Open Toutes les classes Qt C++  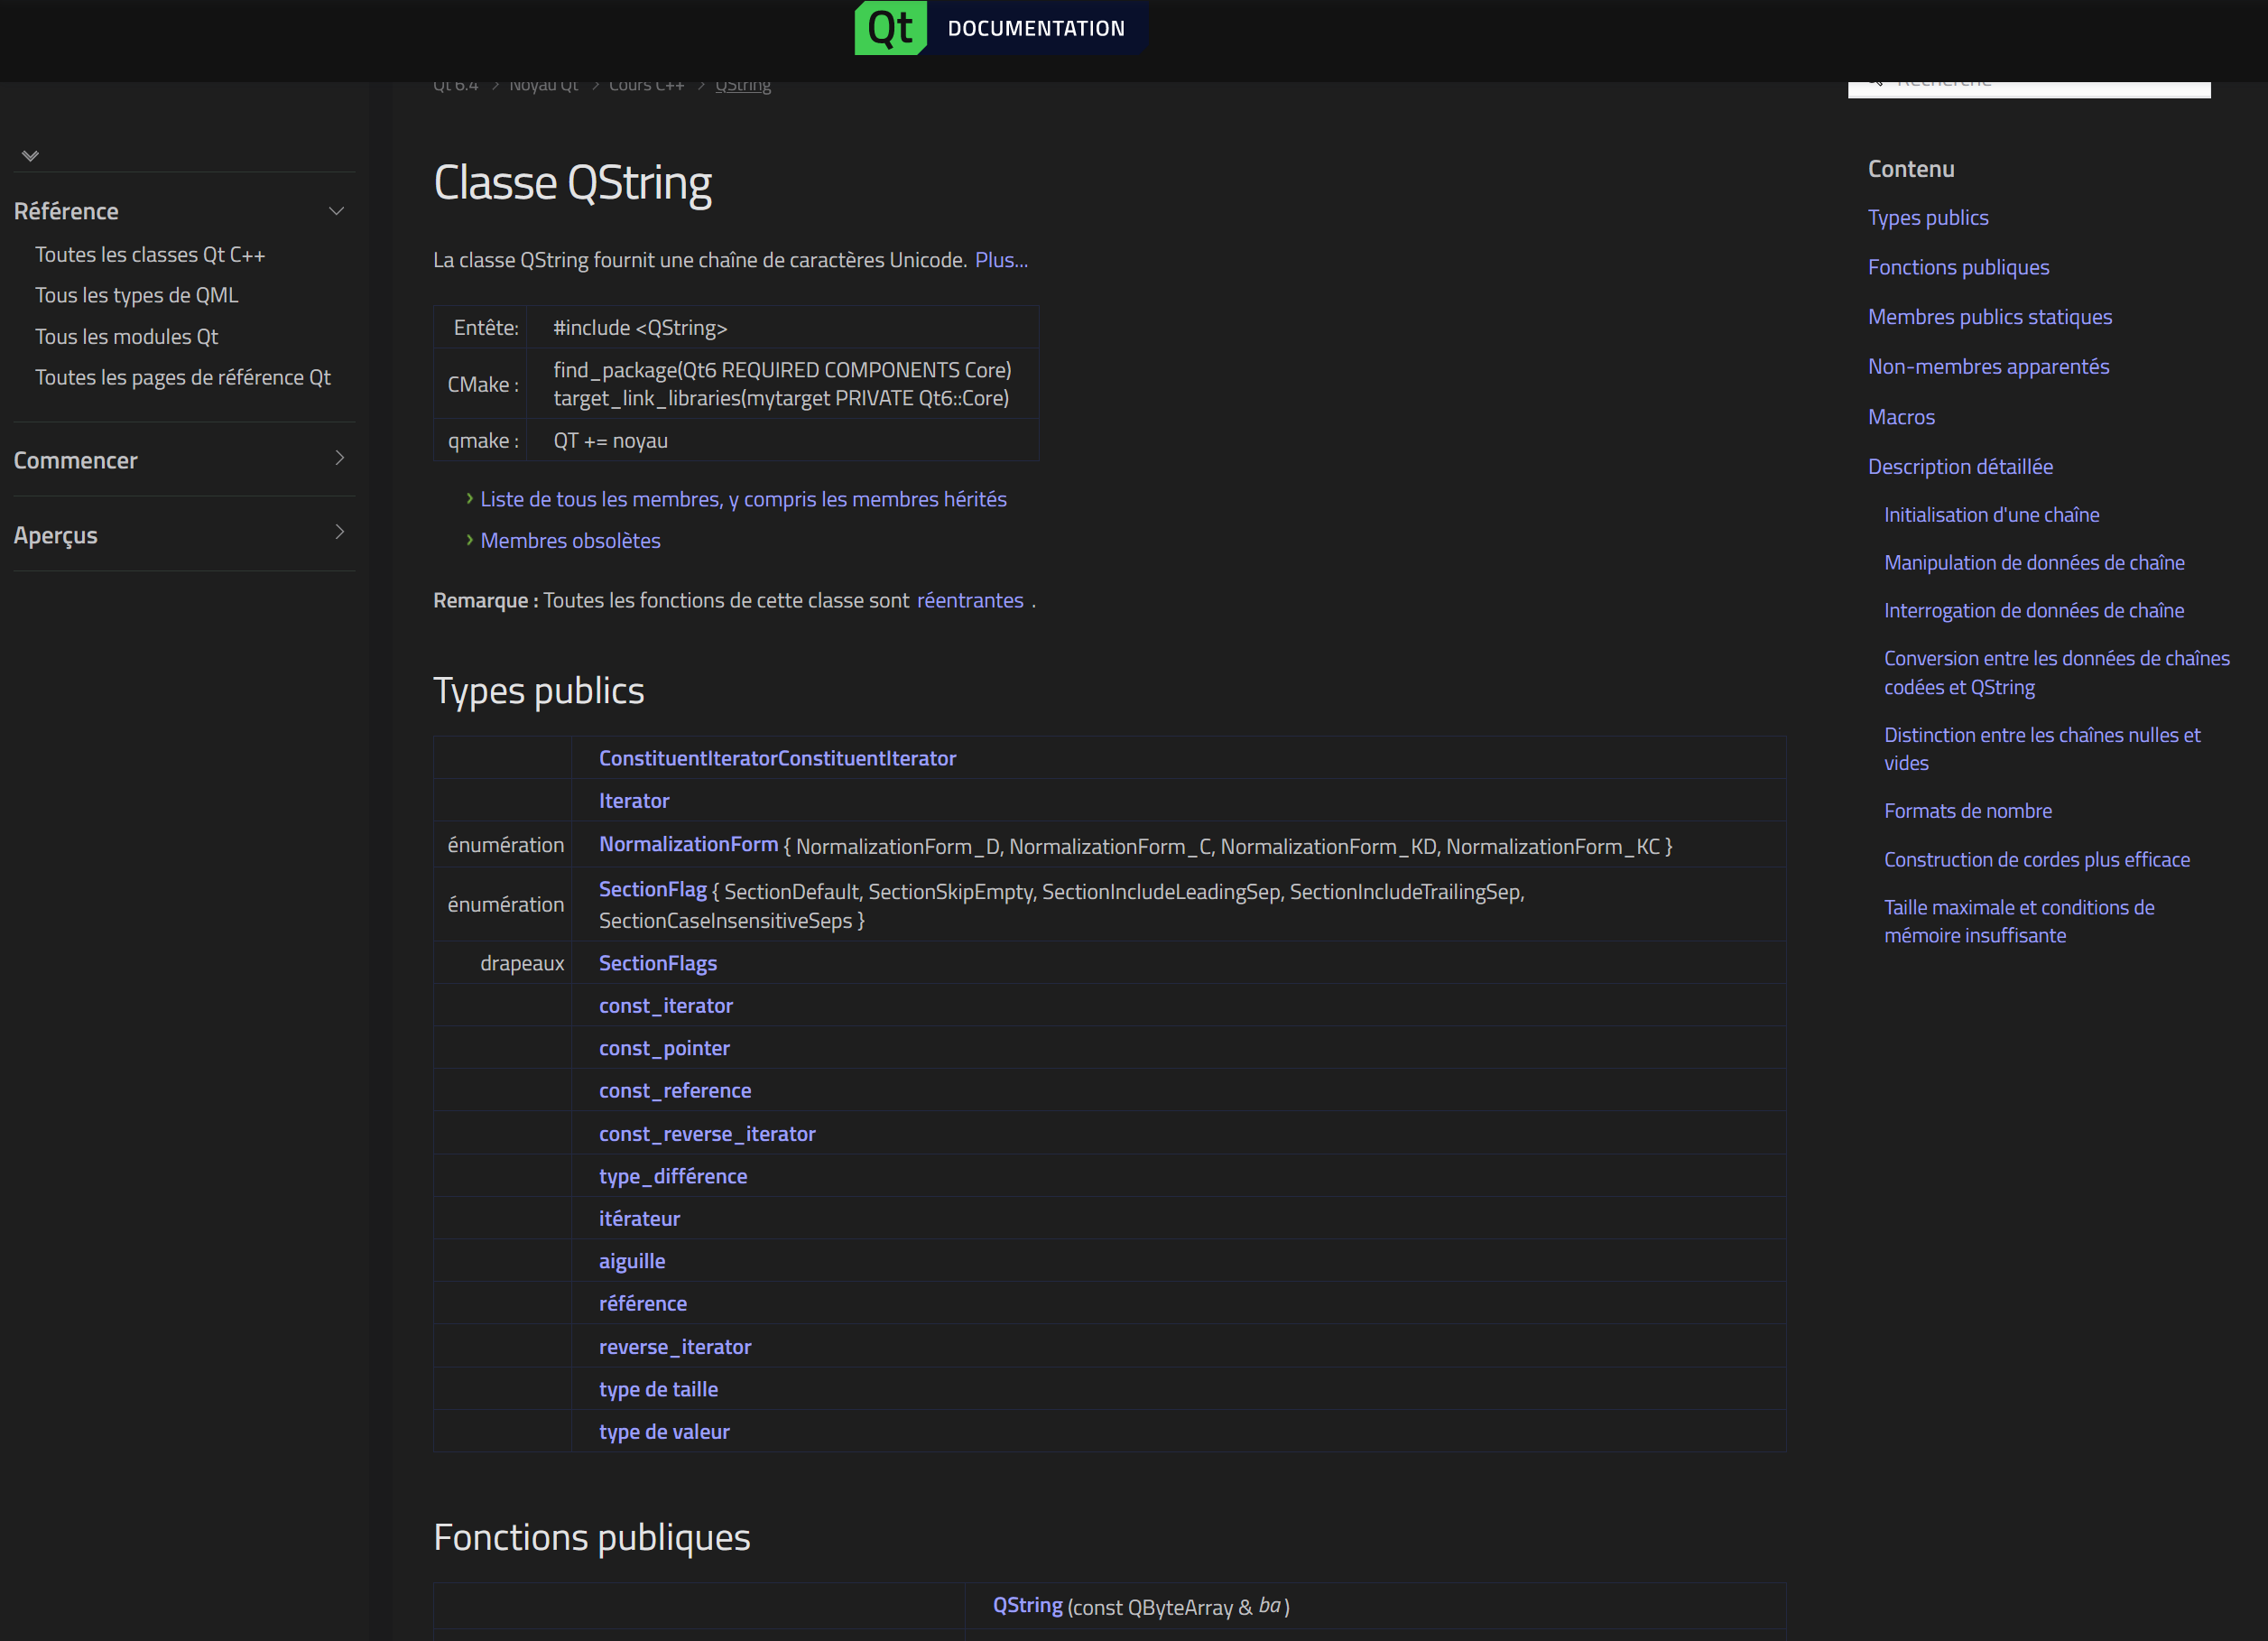point(150,255)
